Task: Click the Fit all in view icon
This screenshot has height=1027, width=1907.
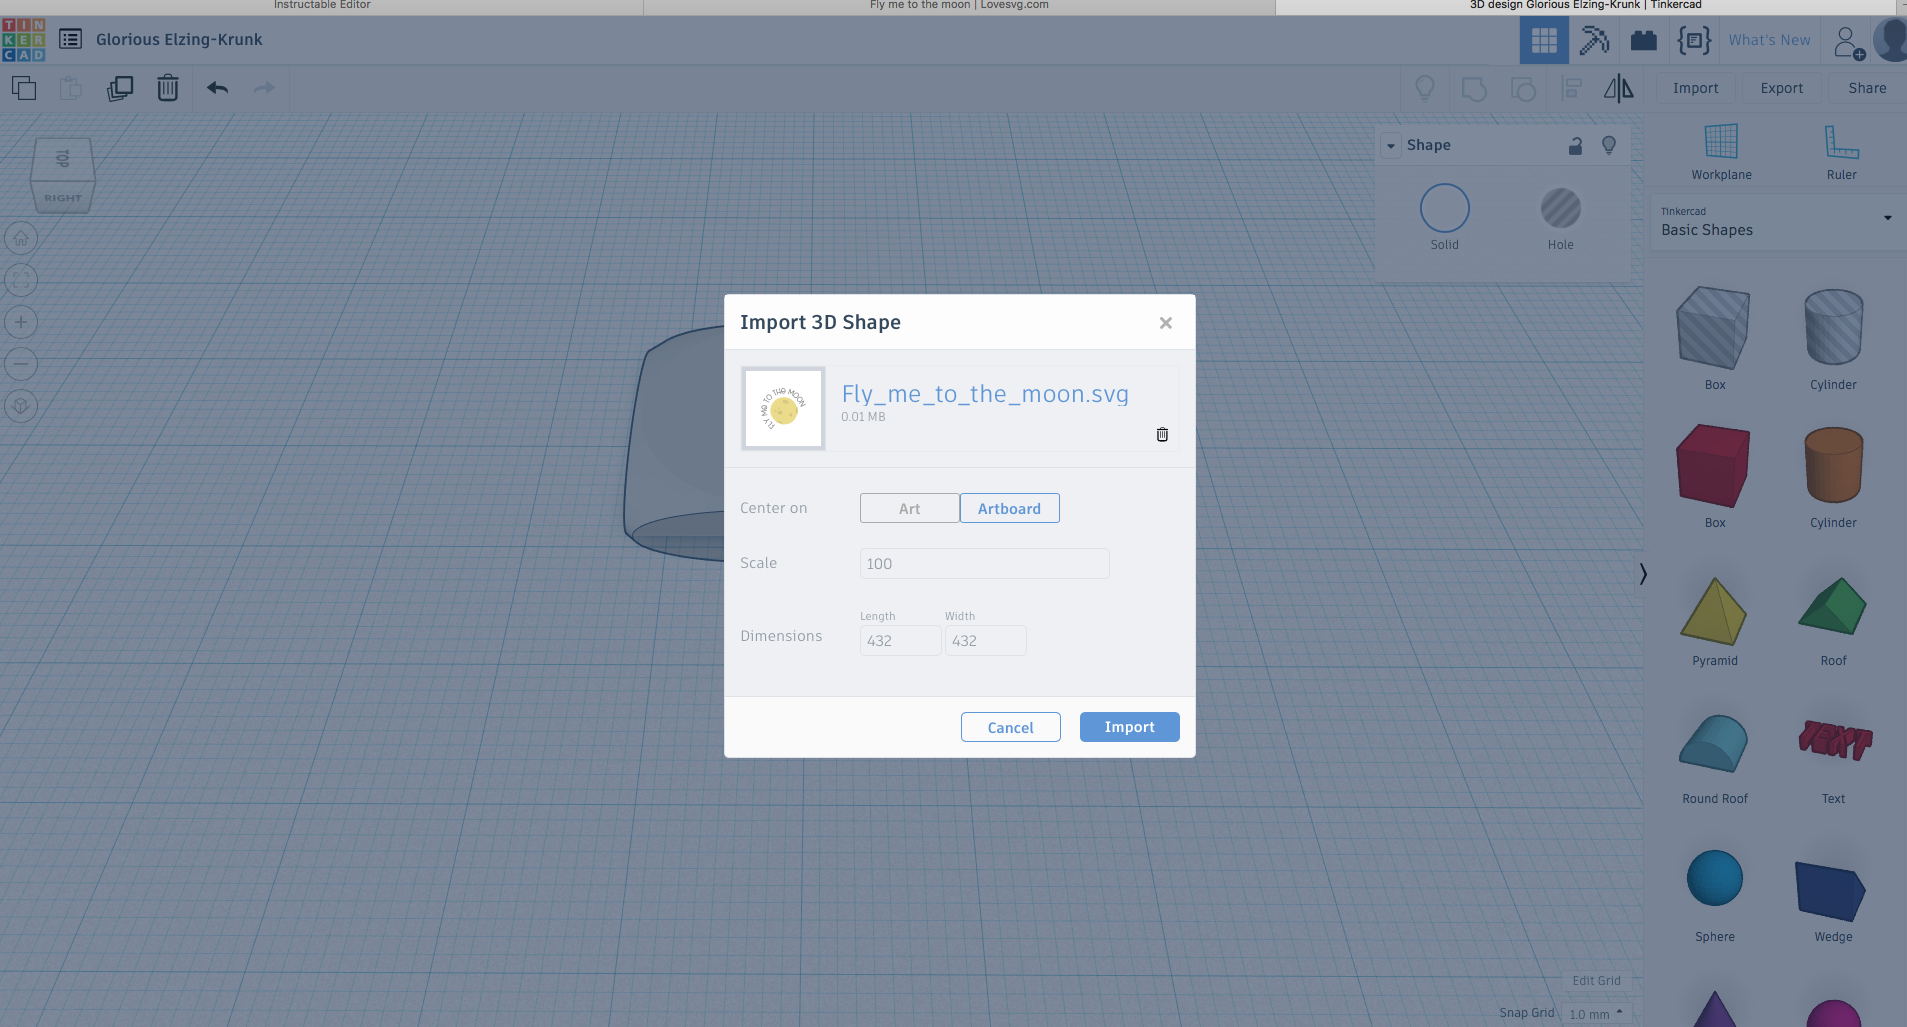Action: 21,280
